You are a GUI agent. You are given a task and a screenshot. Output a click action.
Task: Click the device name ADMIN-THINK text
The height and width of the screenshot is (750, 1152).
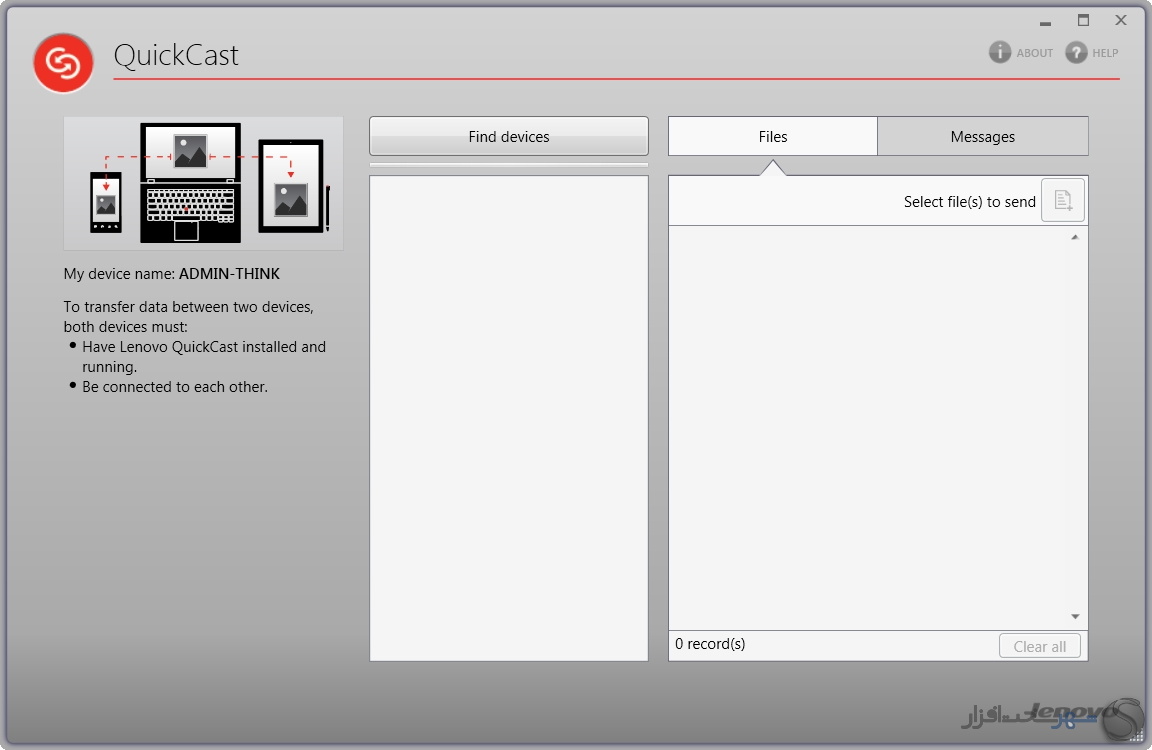229,273
